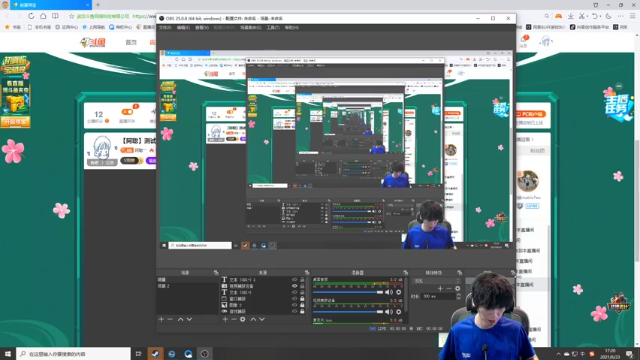
Task: Open new browser tab with plus
Action: [98, 5]
